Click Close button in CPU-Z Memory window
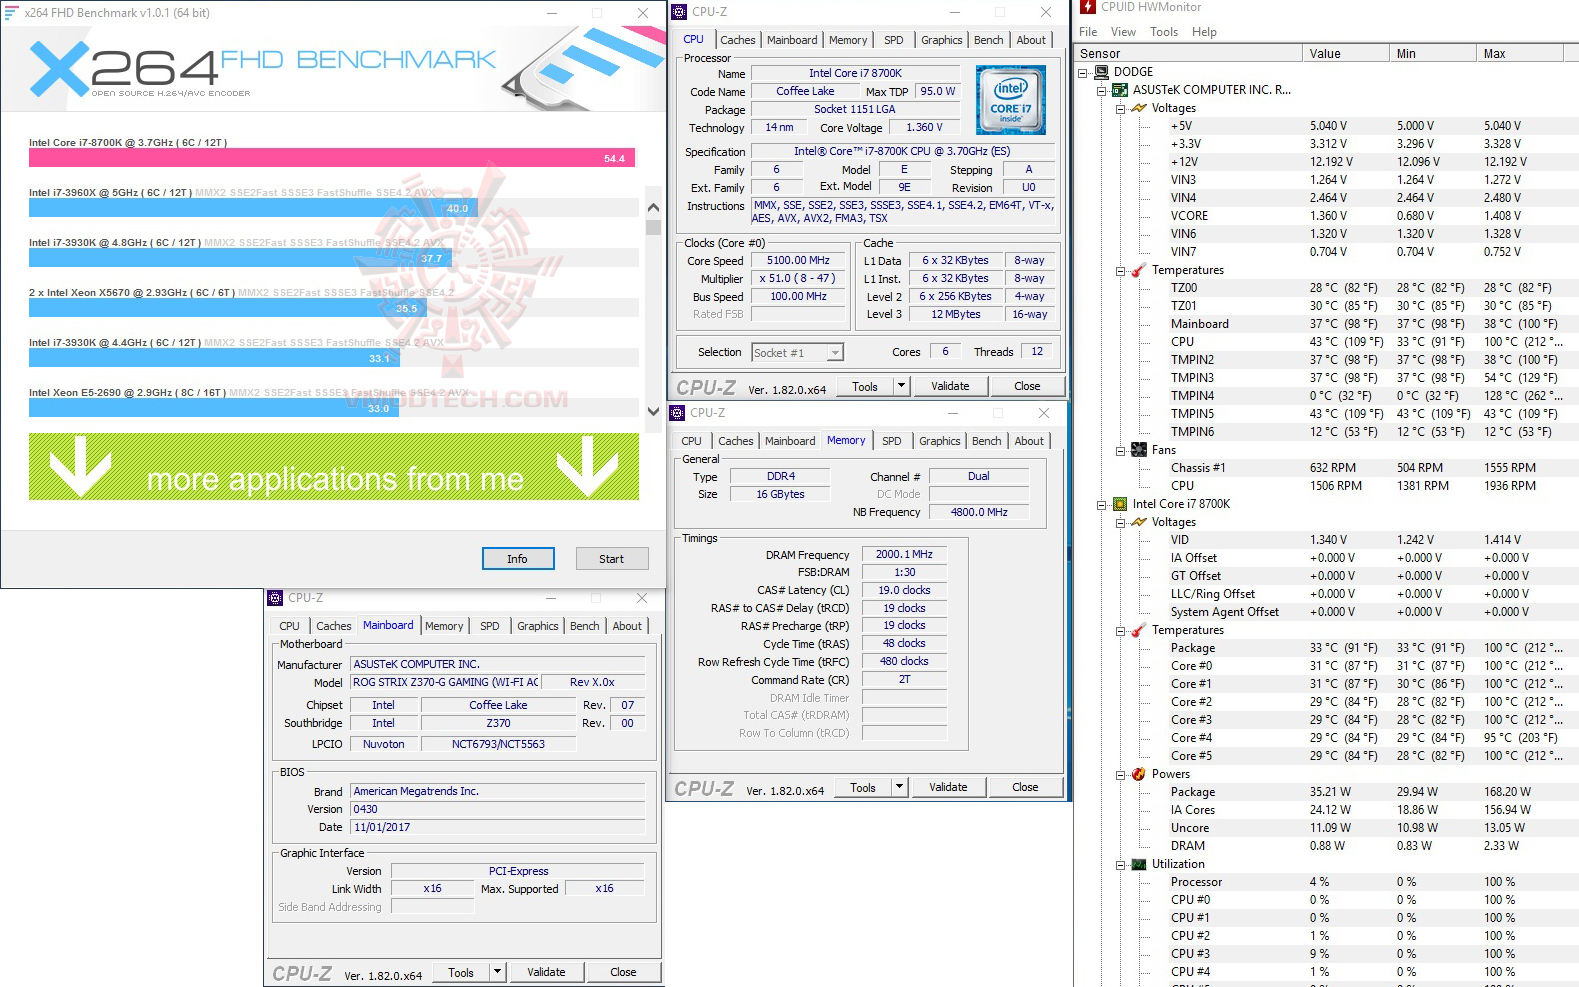 [x=1025, y=787]
